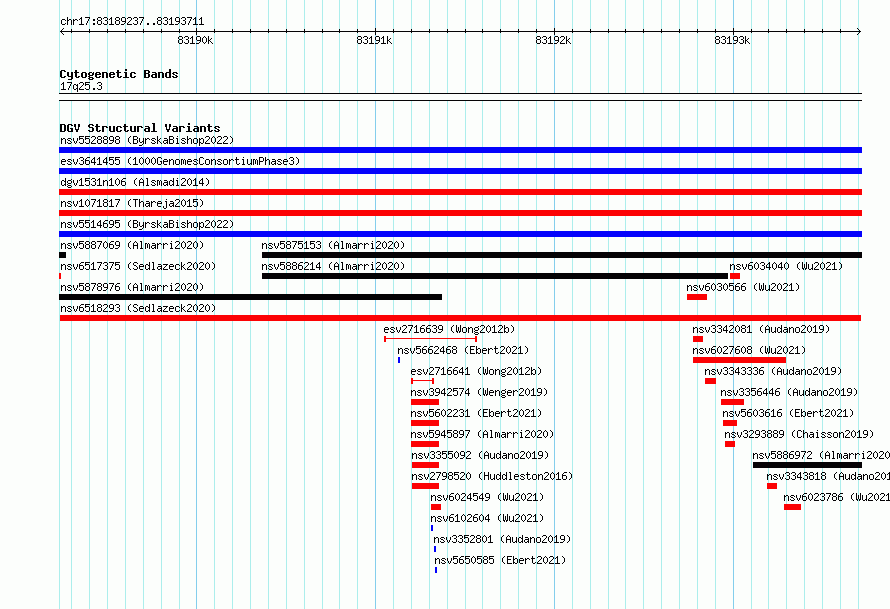This screenshot has width=890, height=609.
Task: Click the nsv5875153 (Almarri2020) label
Action: pyautogui.click(x=333, y=245)
